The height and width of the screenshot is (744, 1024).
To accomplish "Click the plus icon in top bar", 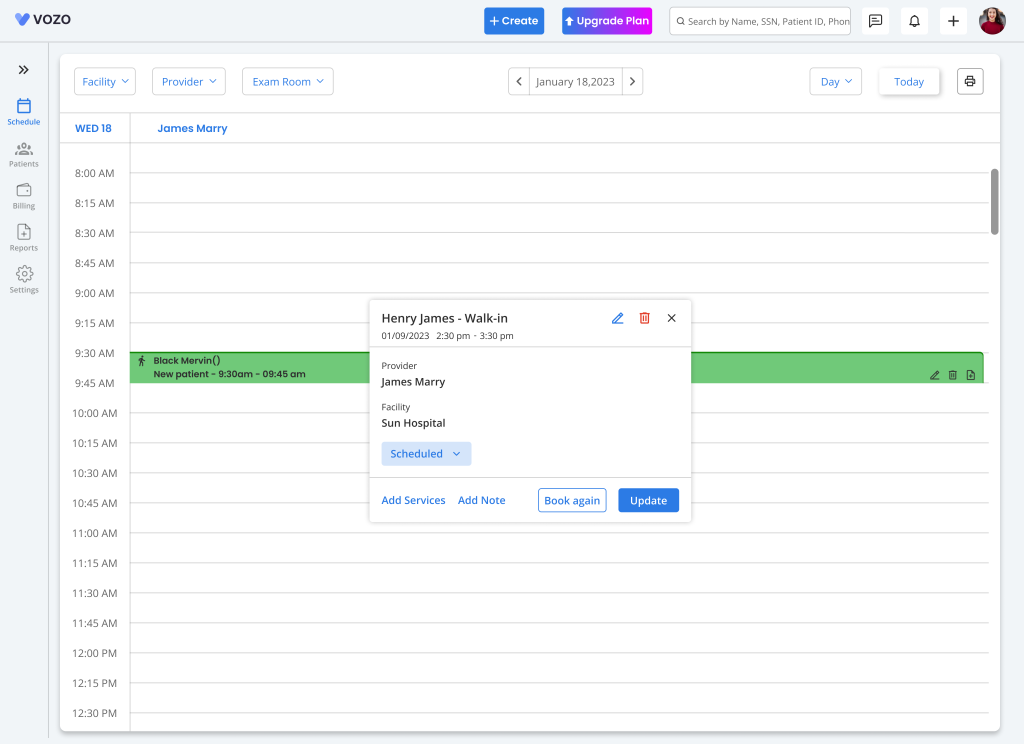I will click(953, 21).
